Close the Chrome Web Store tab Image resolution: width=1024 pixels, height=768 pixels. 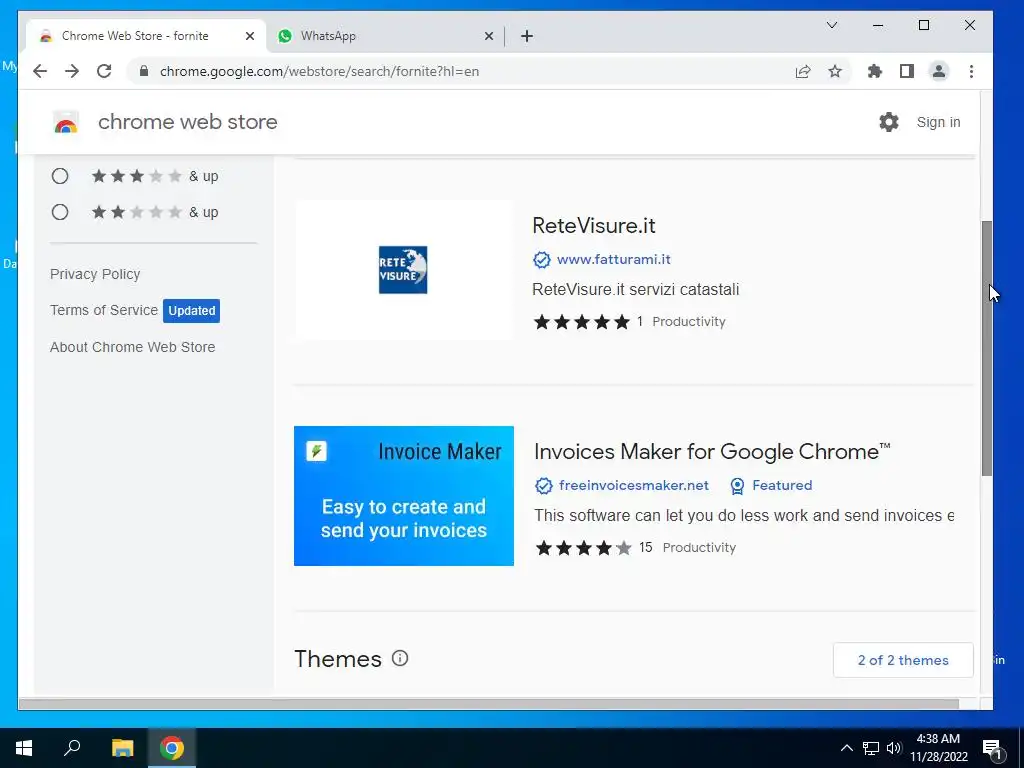coord(249,36)
